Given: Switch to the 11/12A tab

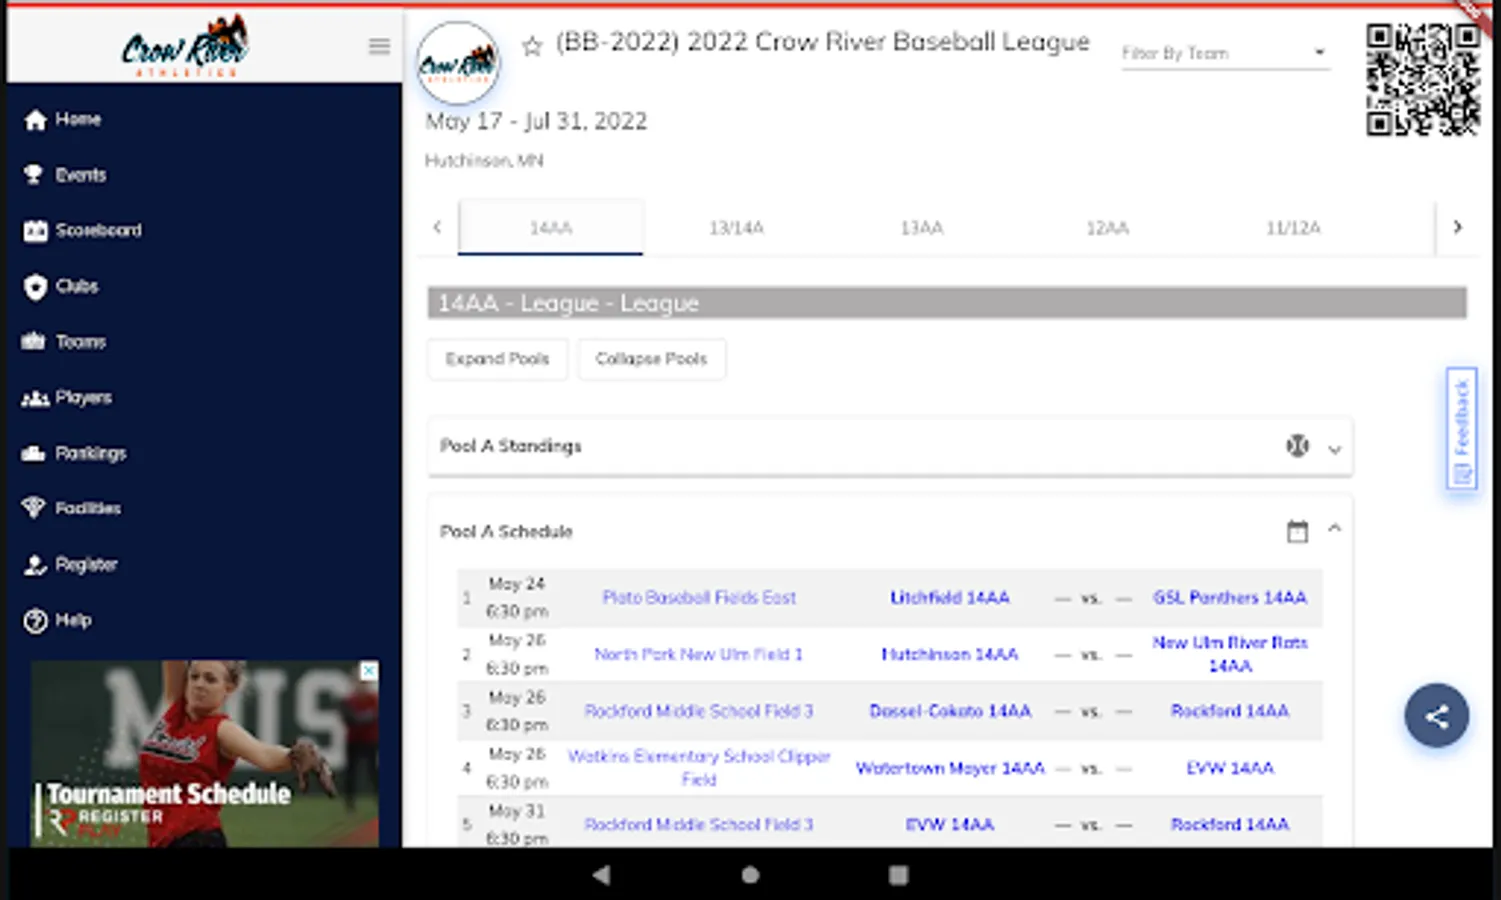Looking at the screenshot, I should (x=1293, y=228).
